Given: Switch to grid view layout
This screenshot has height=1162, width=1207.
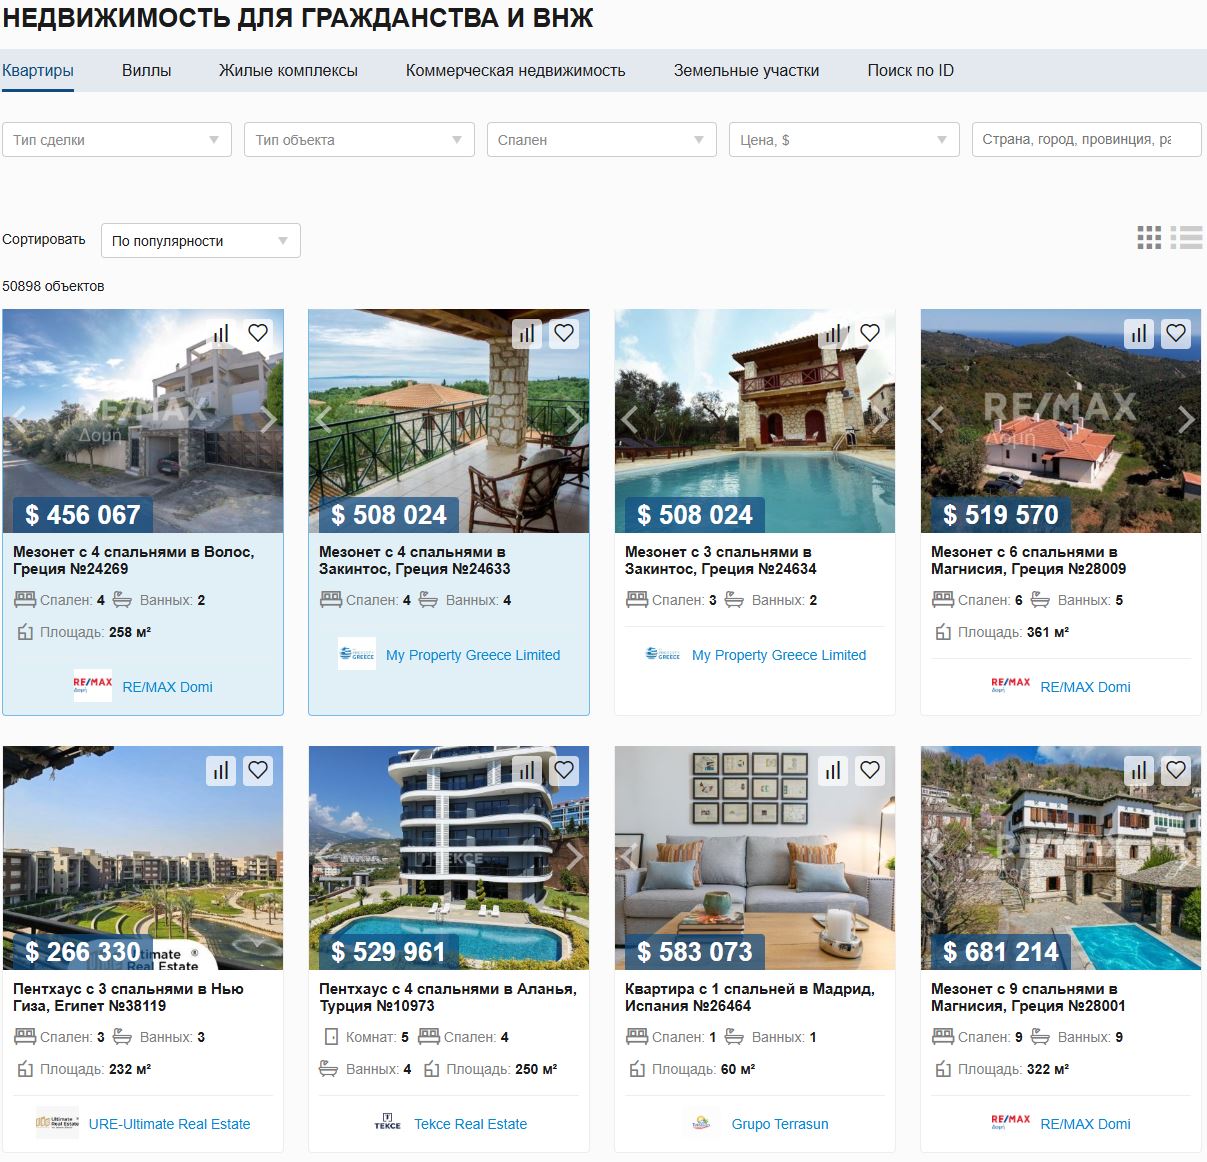Looking at the screenshot, I should tap(1149, 237).
